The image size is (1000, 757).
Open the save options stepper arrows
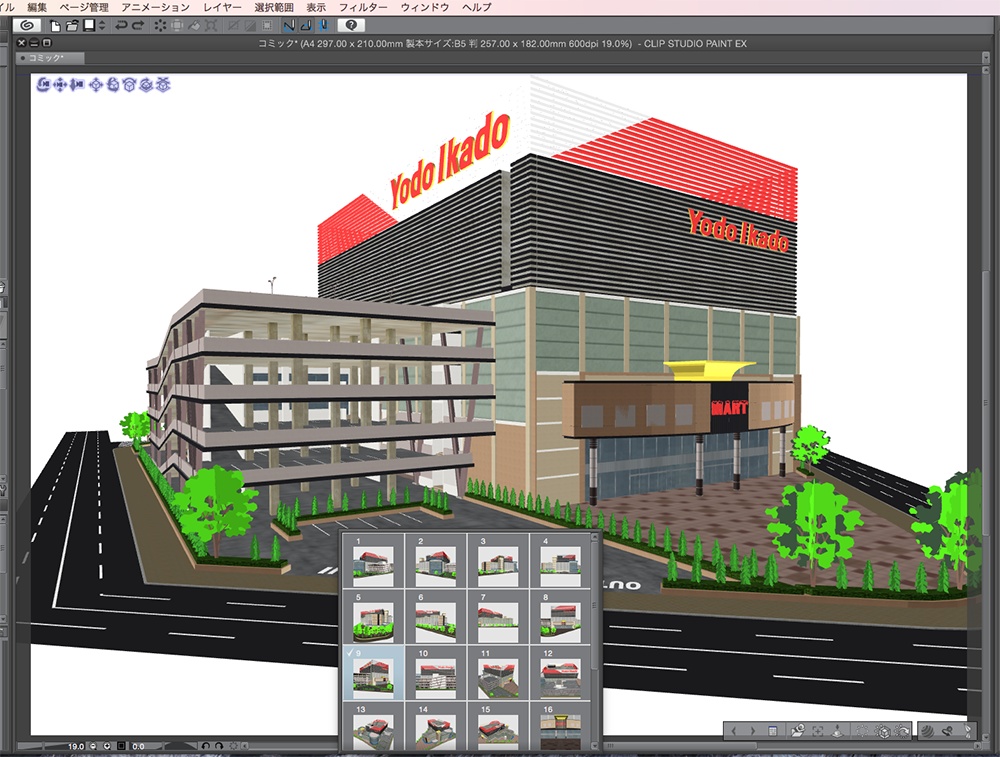pyautogui.click(x=101, y=26)
